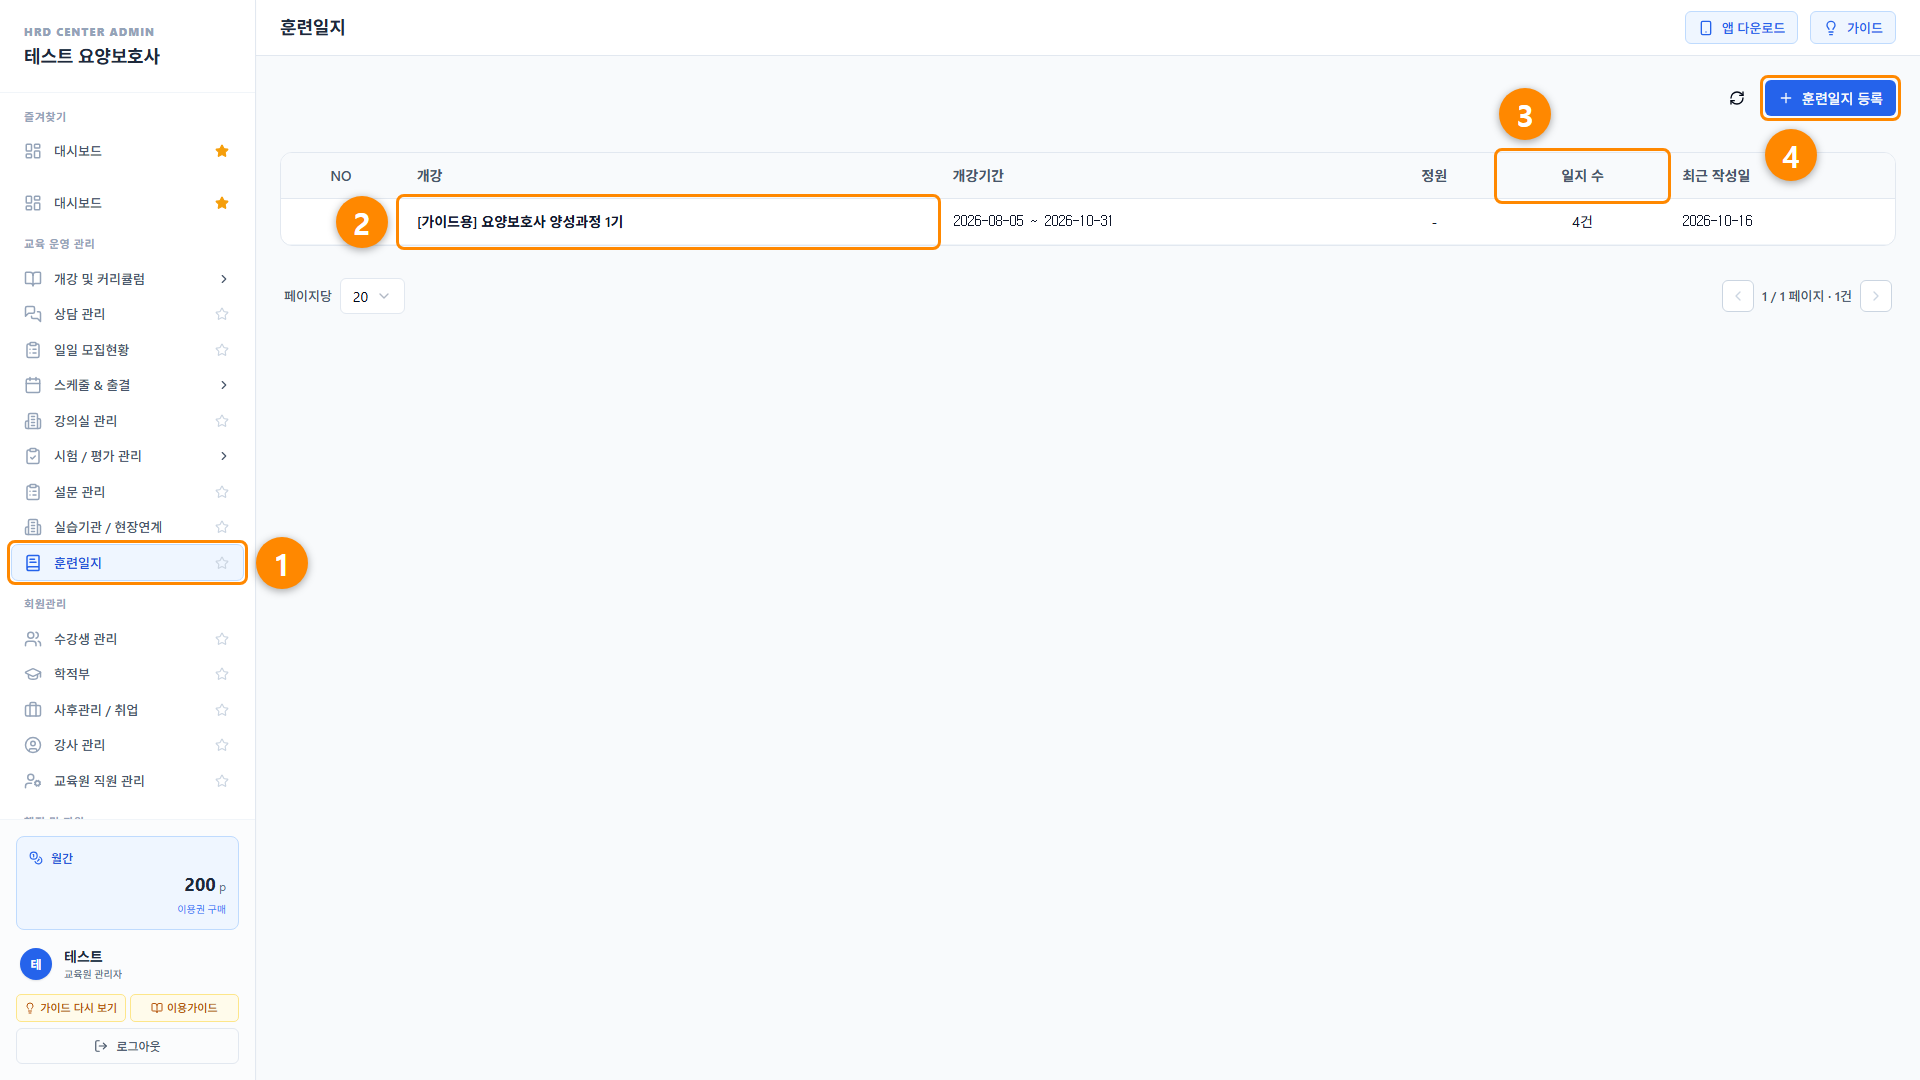1920x1080 pixels.
Task: Click the 실습기관 / 현장연계 building icon
Action: (33, 527)
